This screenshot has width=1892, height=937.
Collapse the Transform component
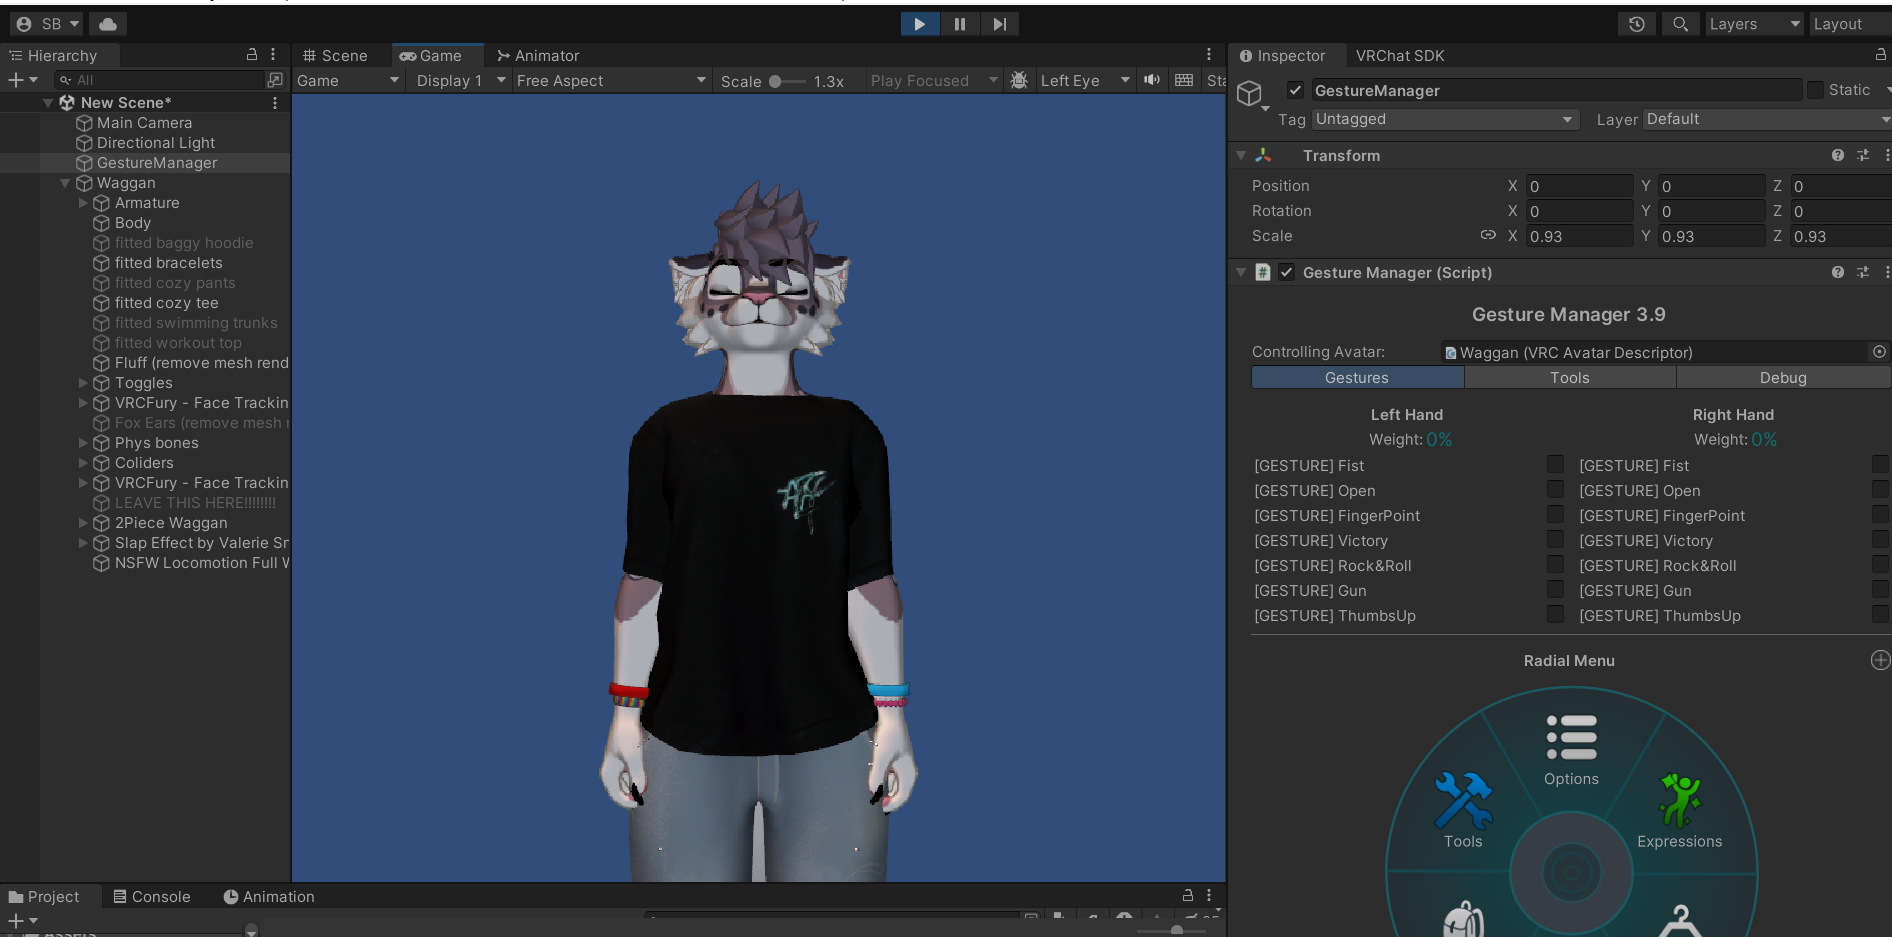(1241, 155)
